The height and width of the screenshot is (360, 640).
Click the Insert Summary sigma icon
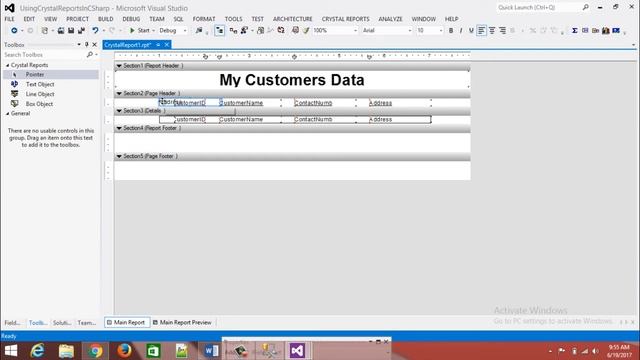575,31
